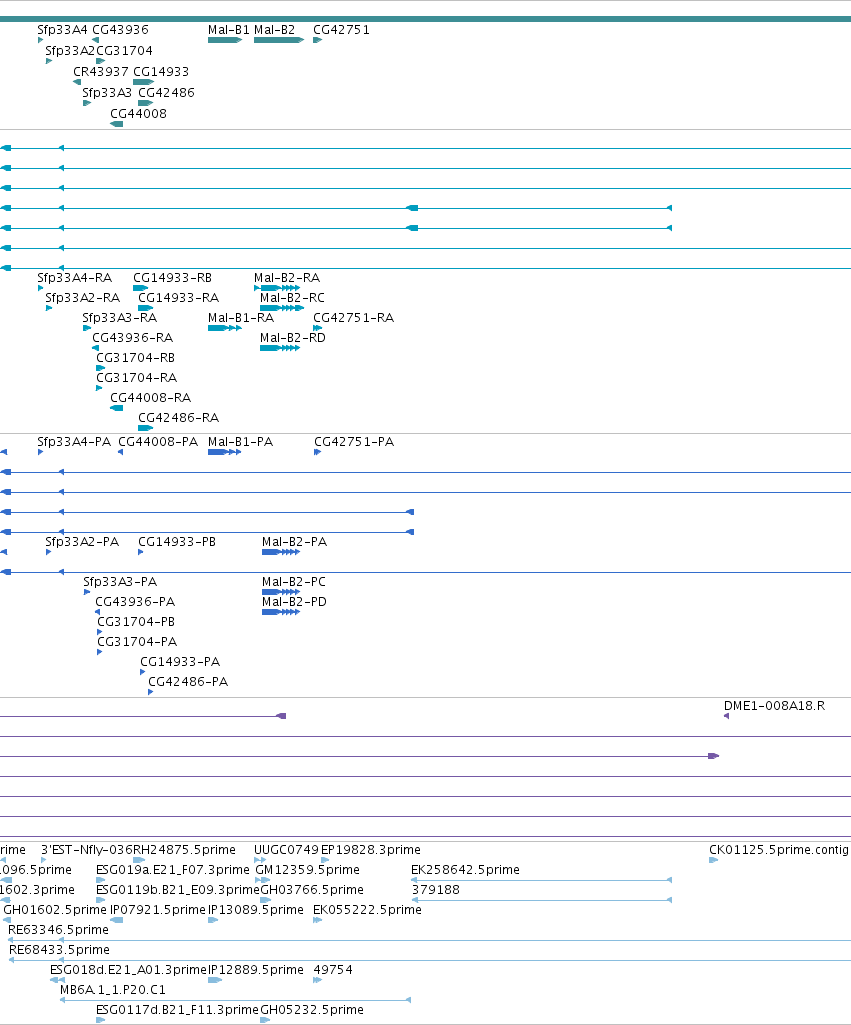Image resolution: width=851 pixels, height=1025 pixels.
Task: Open the MB6A.1_1.P20.C1 feature
Action: pyautogui.click(x=113, y=990)
